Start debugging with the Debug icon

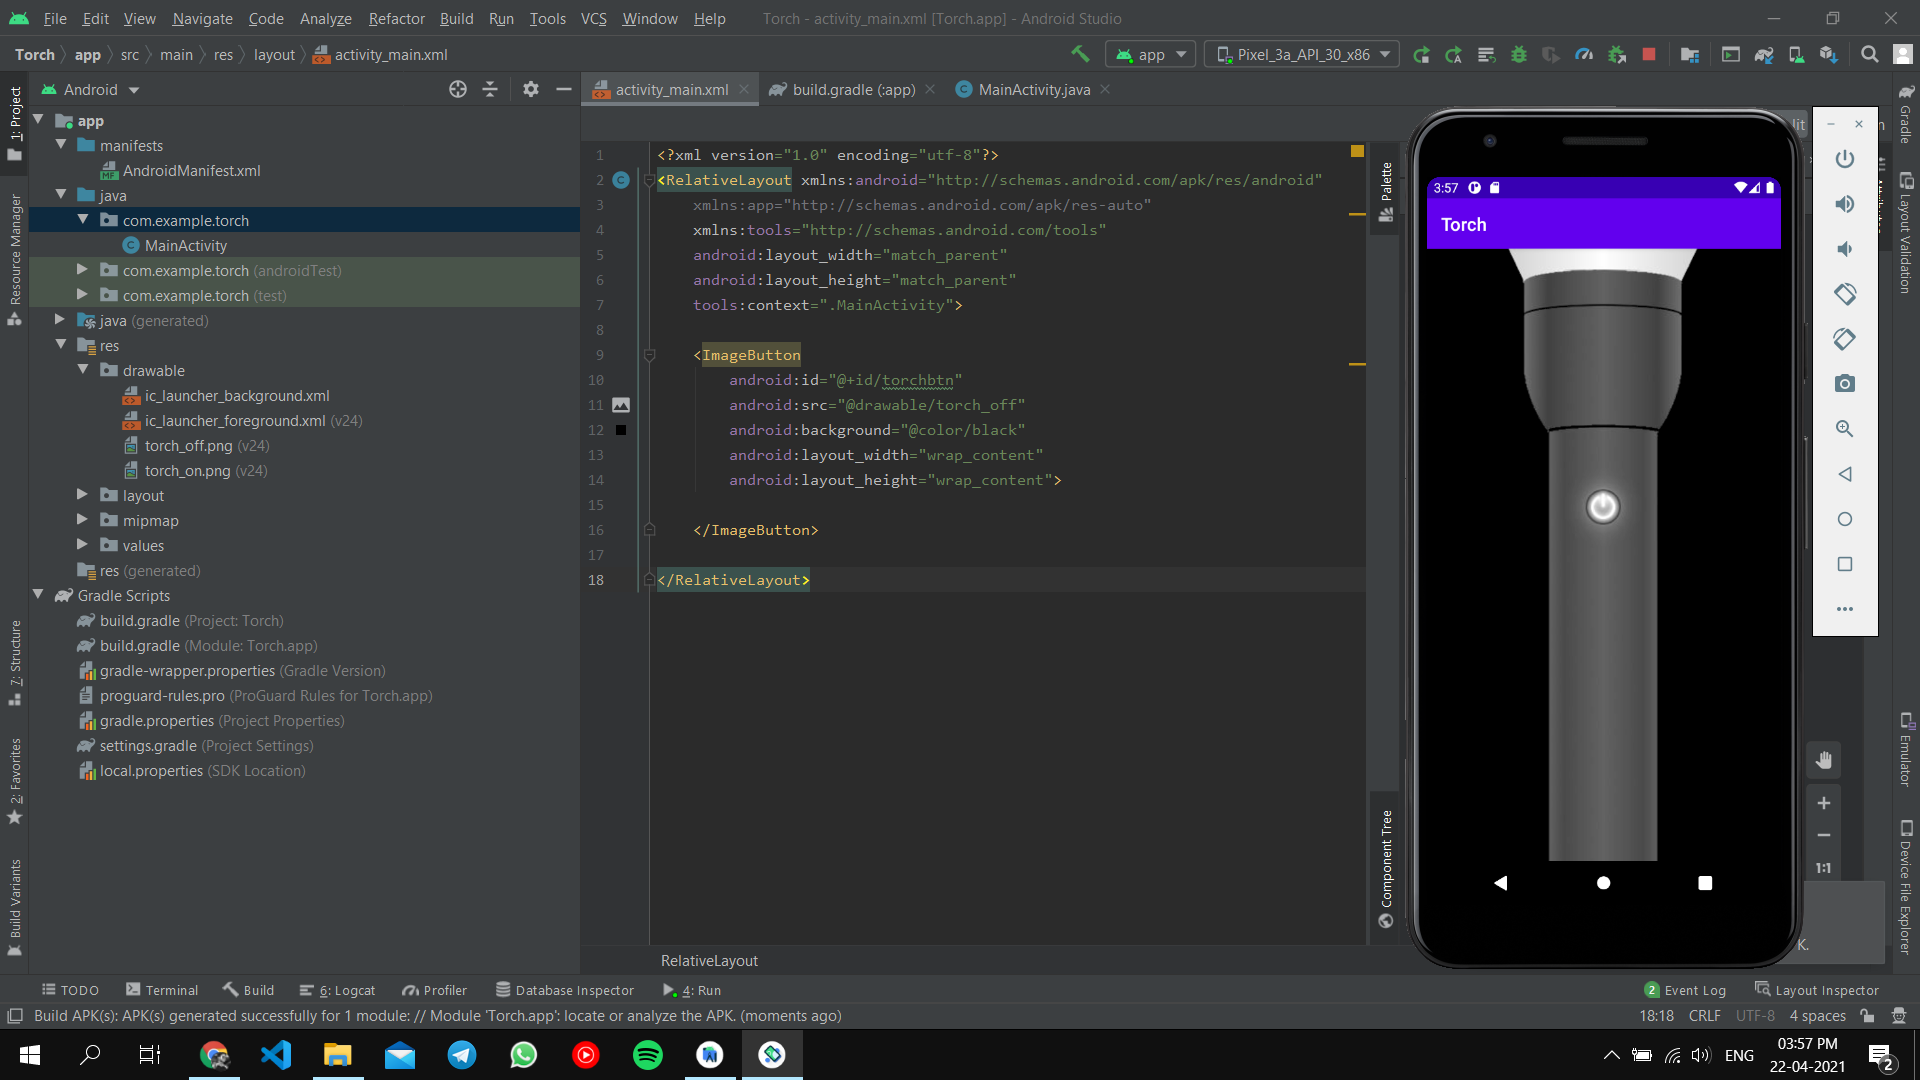[1520, 54]
